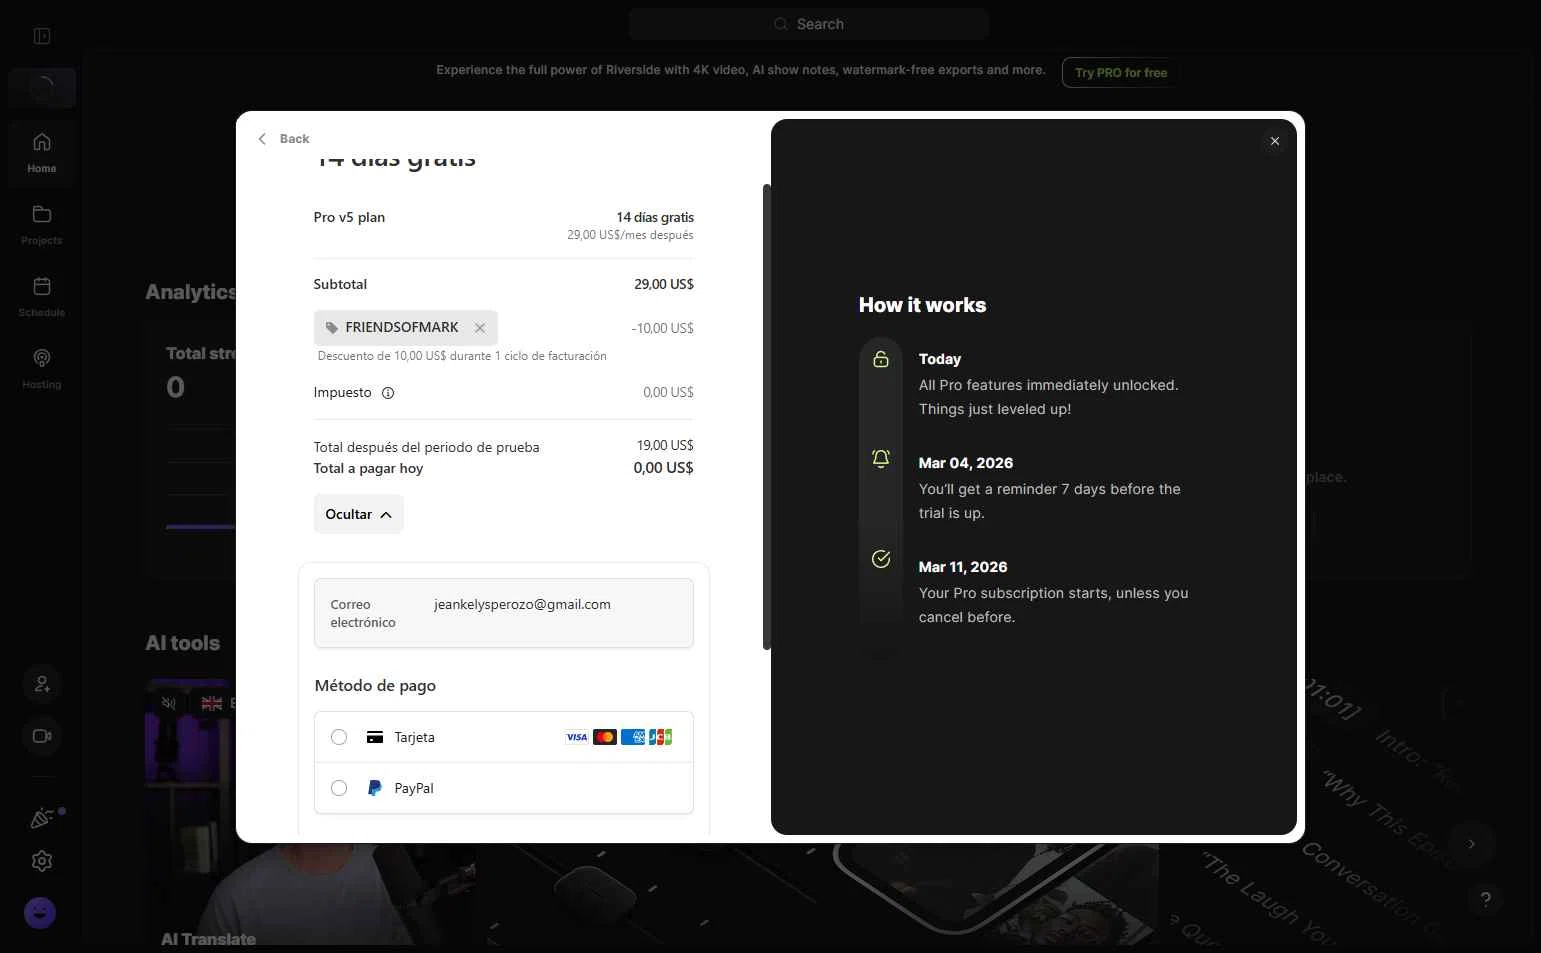This screenshot has height=953, width=1541.
Task: Remove the FRIENDSOFMARK coupon code
Action: (x=480, y=328)
